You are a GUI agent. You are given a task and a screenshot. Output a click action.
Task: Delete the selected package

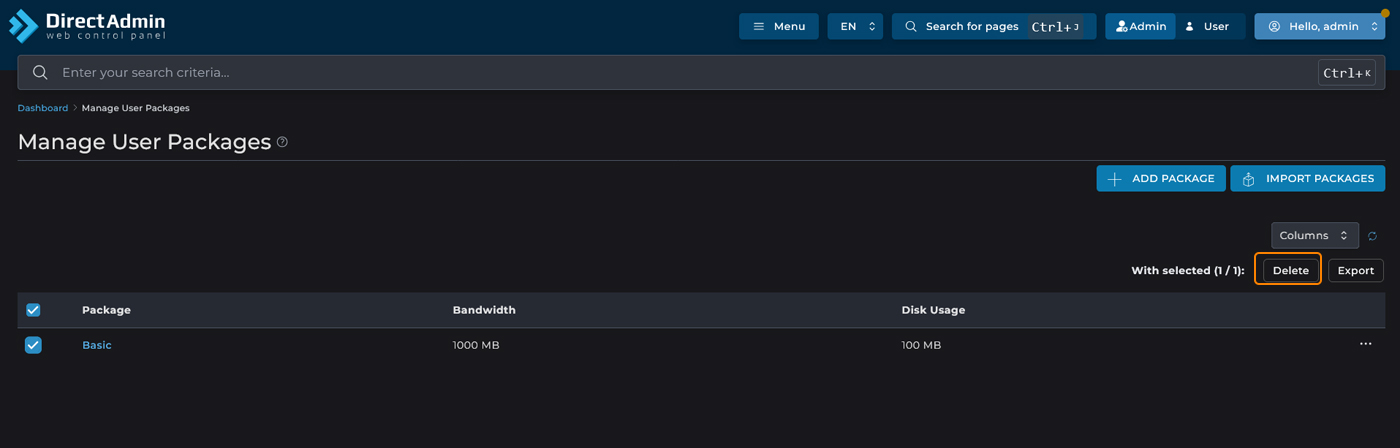point(1290,270)
